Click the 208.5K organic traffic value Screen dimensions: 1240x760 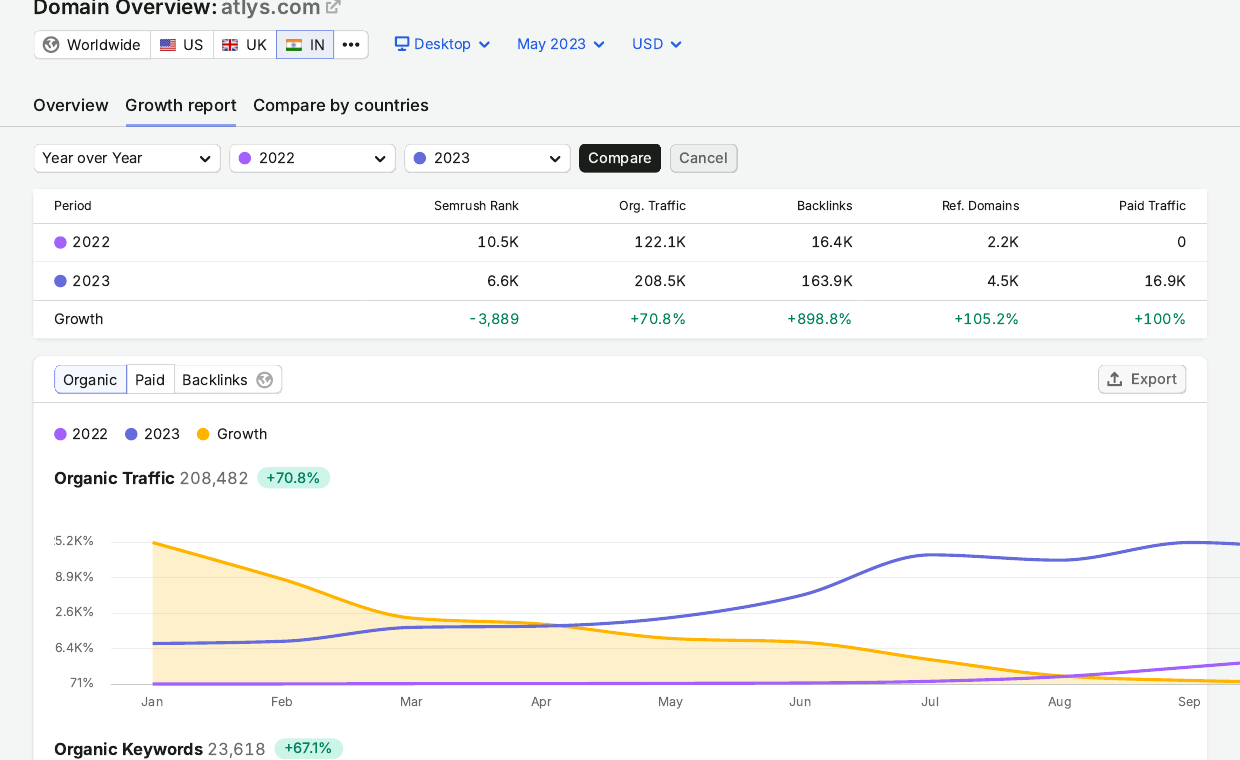pos(660,281)
